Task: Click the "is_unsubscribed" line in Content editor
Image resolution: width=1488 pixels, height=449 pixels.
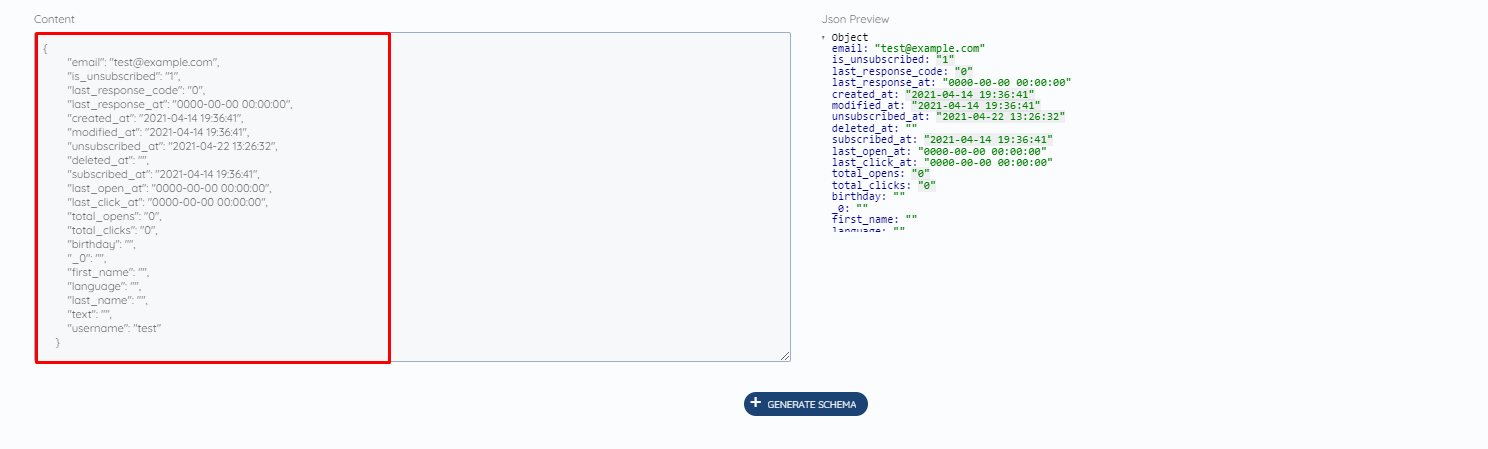Action: [x=124, y=76]
